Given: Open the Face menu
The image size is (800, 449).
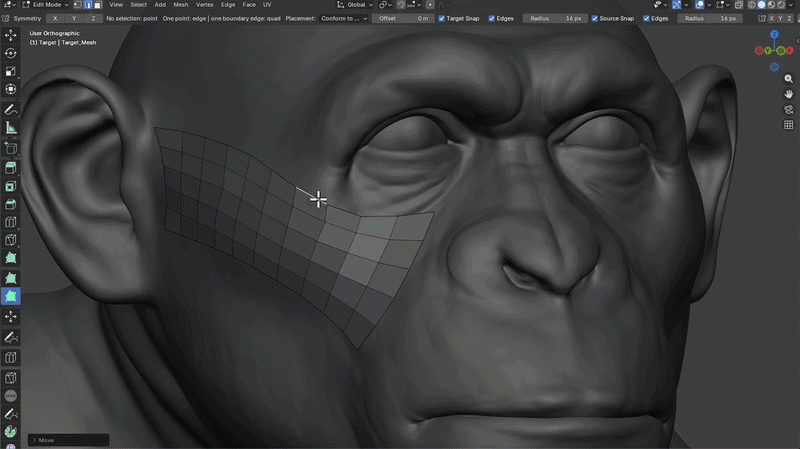Looking at the screenshot, I should [x=249, y=5].
